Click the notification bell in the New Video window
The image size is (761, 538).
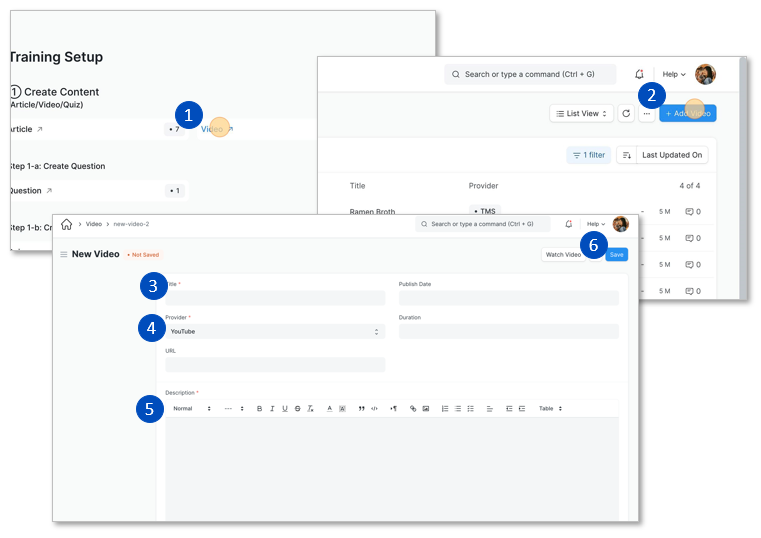point(569,225)
